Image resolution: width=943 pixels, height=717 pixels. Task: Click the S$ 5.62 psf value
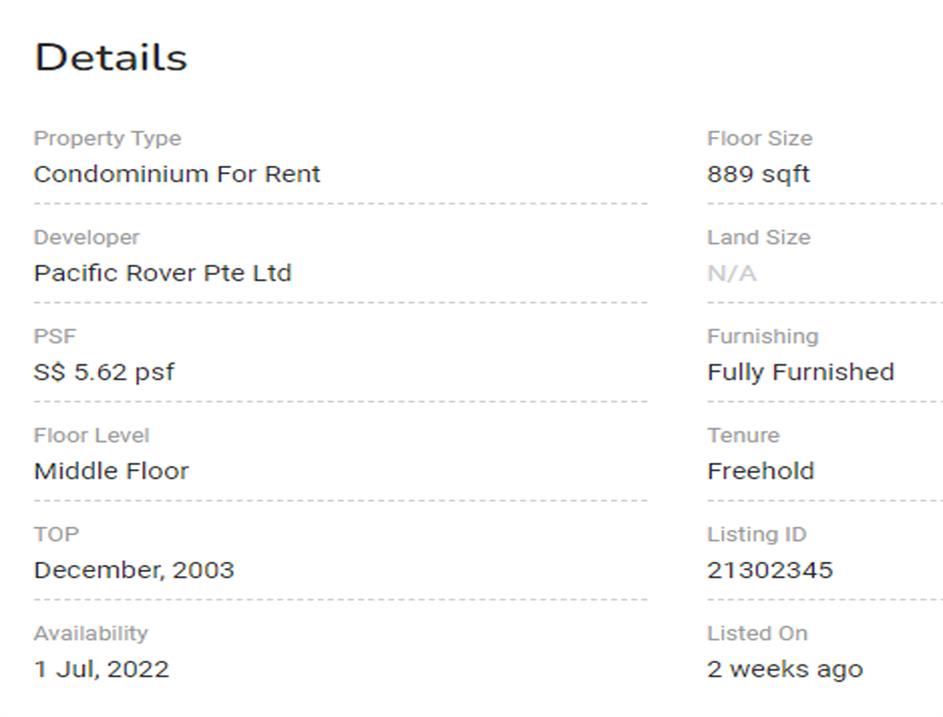[104, 372]
